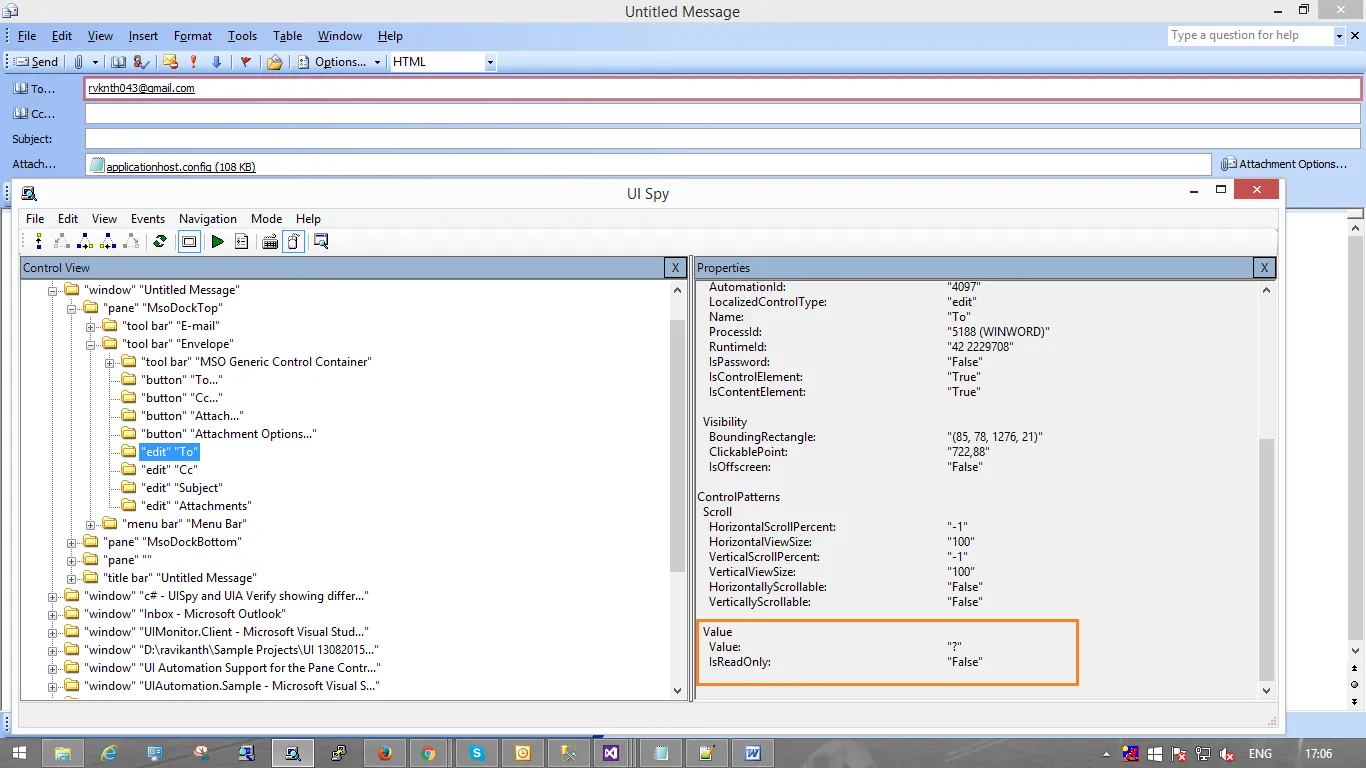Open Google Chrome from the taskbar
The width and height of the screenshot is (1366, 768).
pos(428,753)
